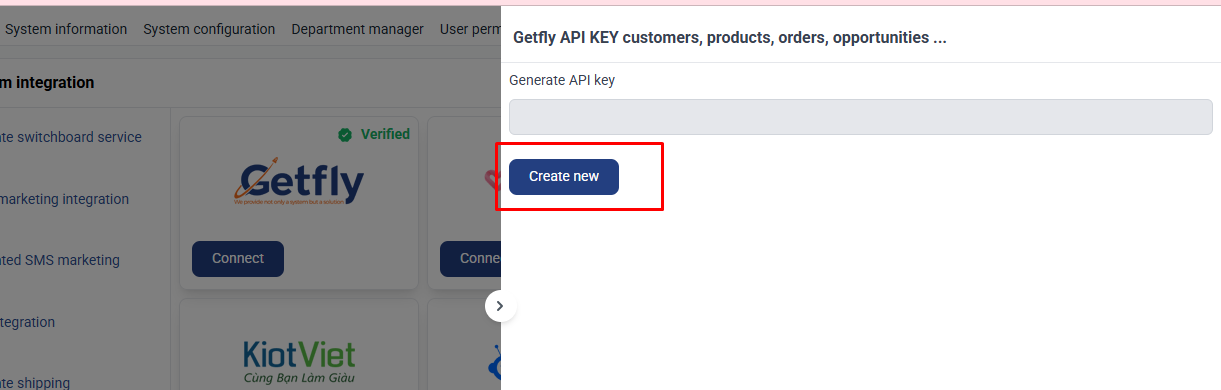Collapse the side panel with the chevron arrow
This screenshot has height=390, width=1221.
point(501,306)
